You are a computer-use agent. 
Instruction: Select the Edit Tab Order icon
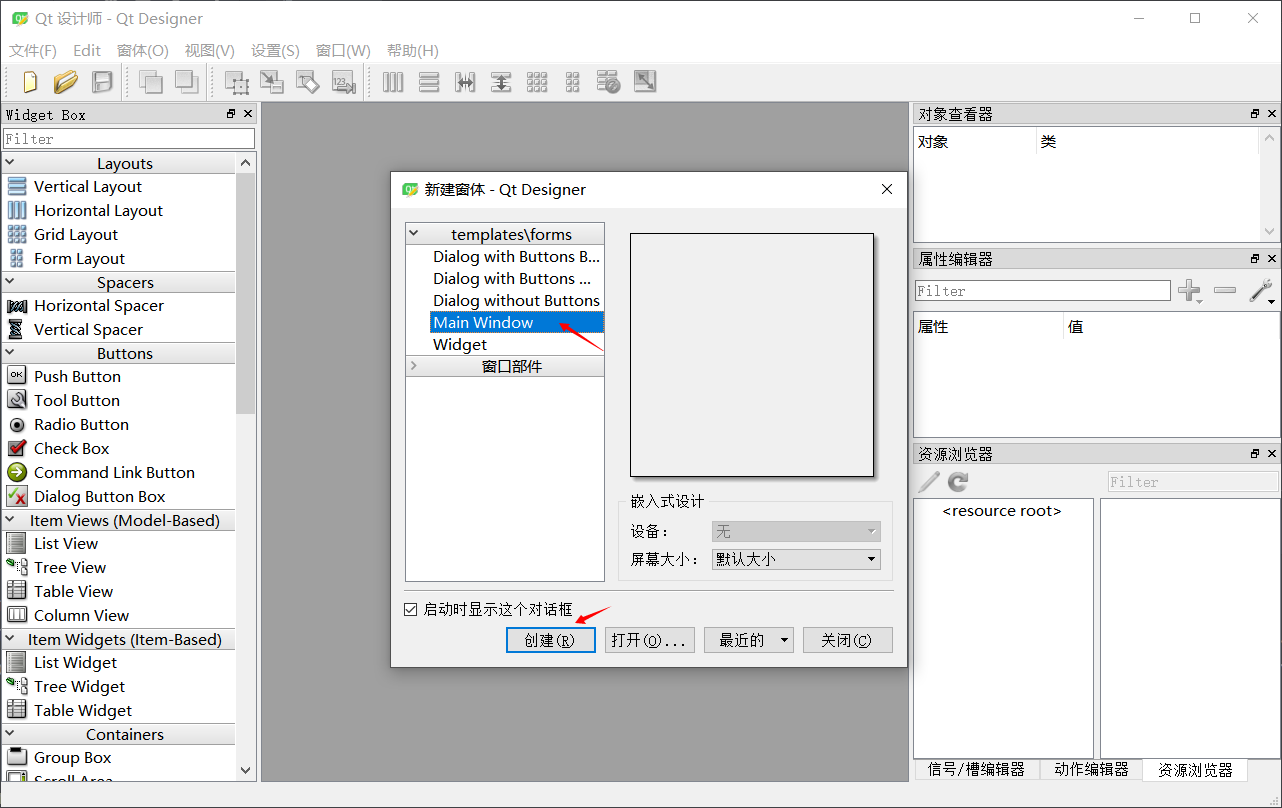pyautogui.click(x=344, y=82)
